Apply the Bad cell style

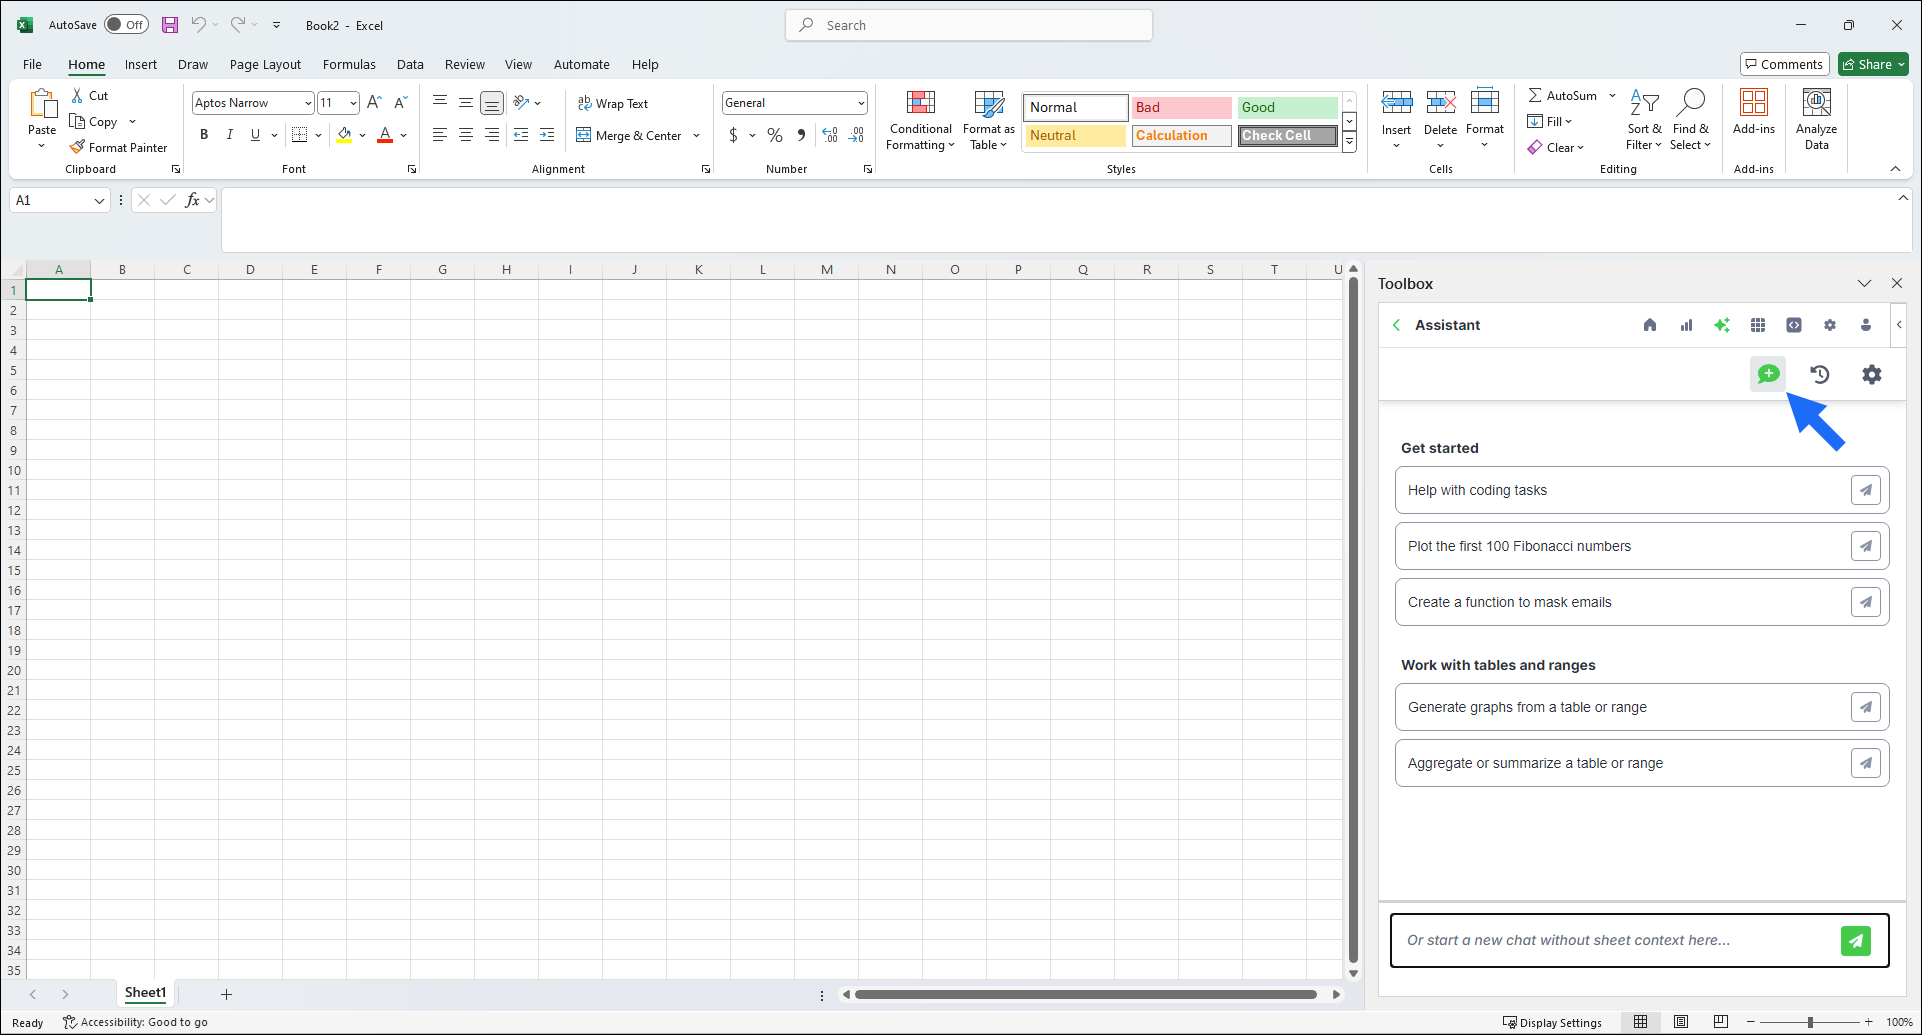click(x=1181, y=107)
